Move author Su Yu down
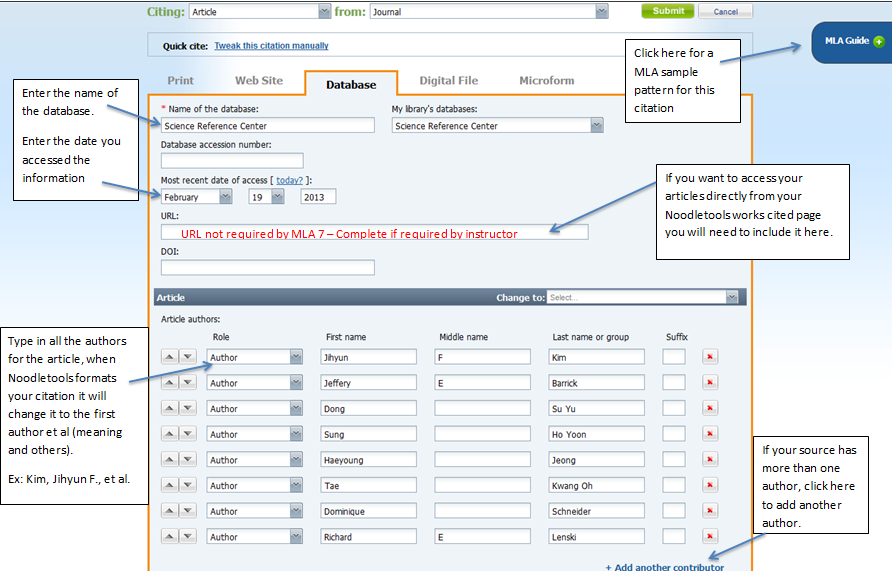The image size is (892, 575). point(188,408)
